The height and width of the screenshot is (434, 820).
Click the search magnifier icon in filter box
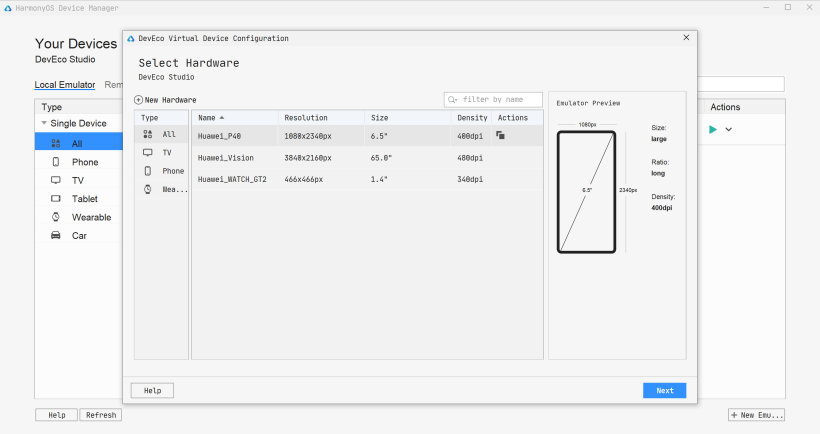(x=452, y=100)
